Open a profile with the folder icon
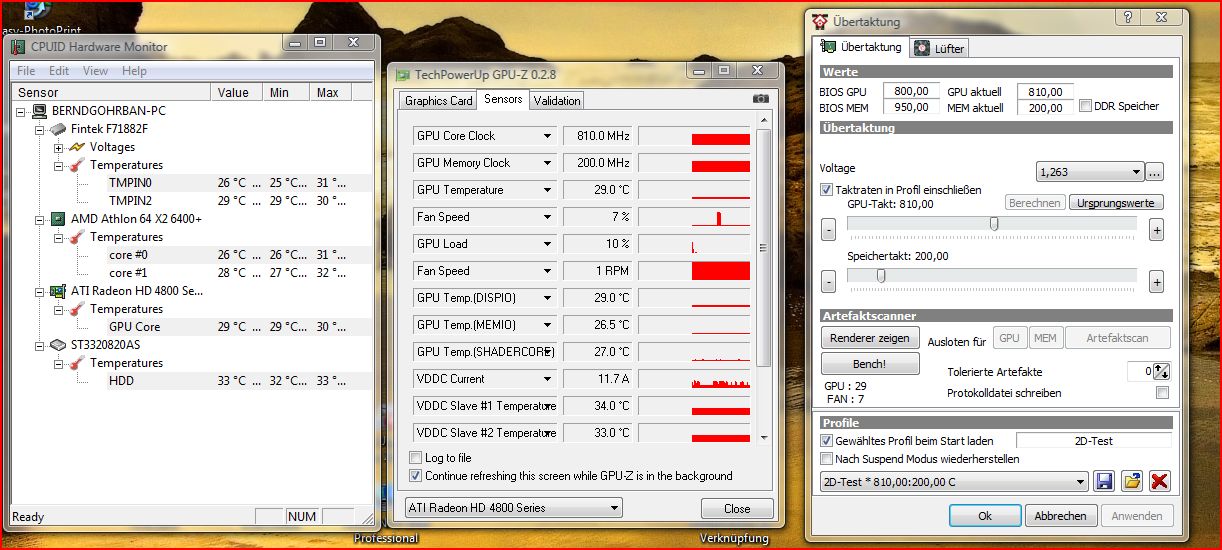This screenshot has width=1222, height=550. pos(1131,482)
